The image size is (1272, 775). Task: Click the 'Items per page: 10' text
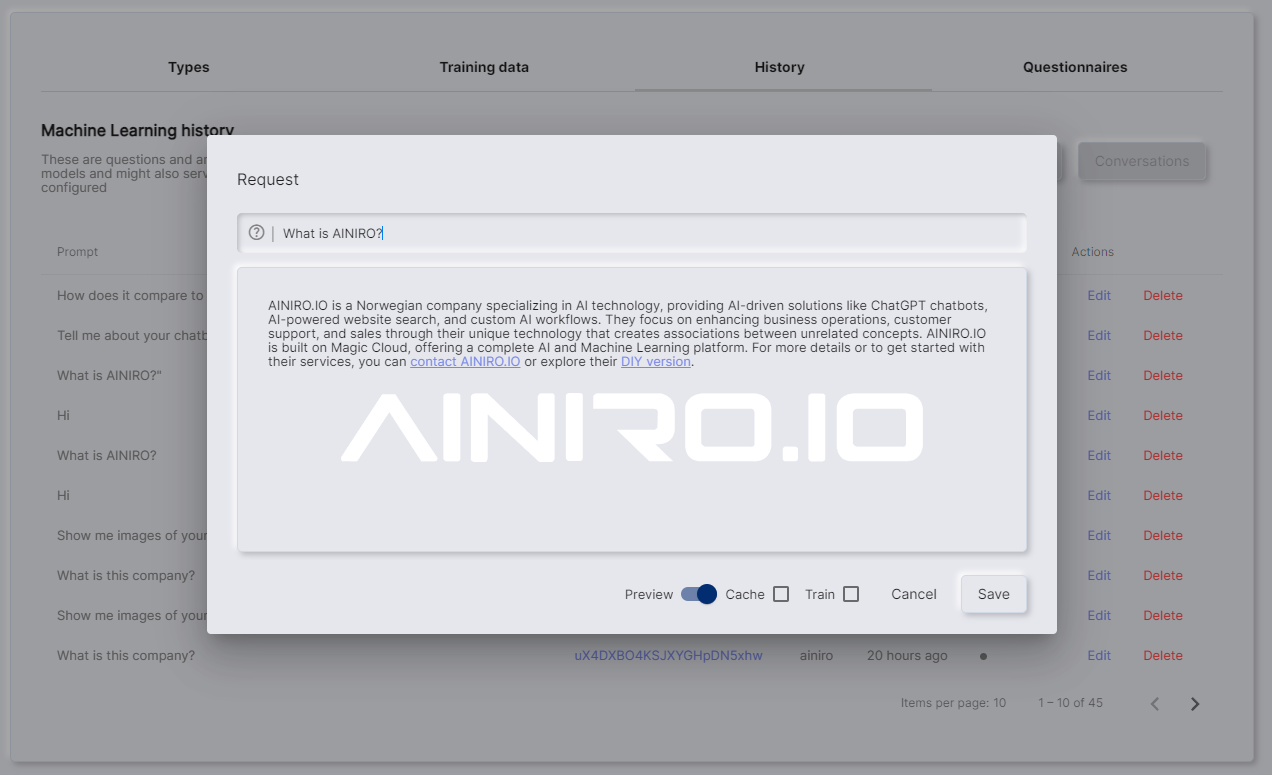(x=953, y=703)
